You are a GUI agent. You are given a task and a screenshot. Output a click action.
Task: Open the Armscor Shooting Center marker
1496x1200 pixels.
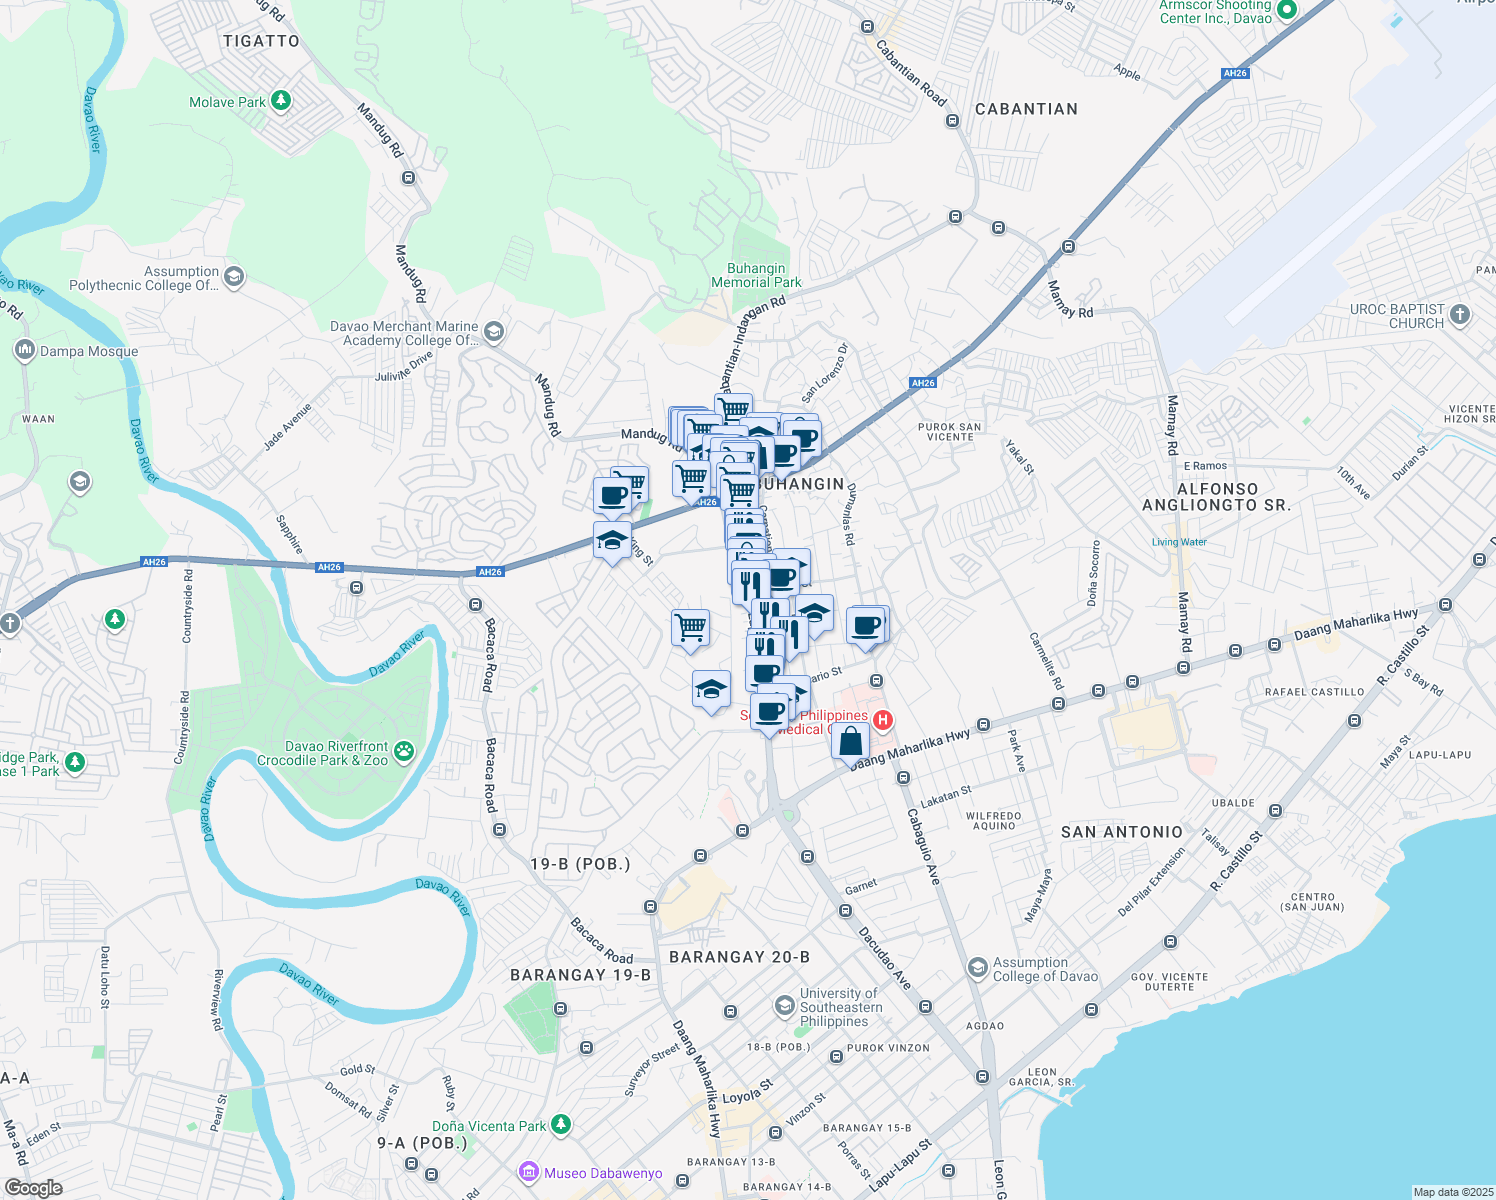[1285, 8]
